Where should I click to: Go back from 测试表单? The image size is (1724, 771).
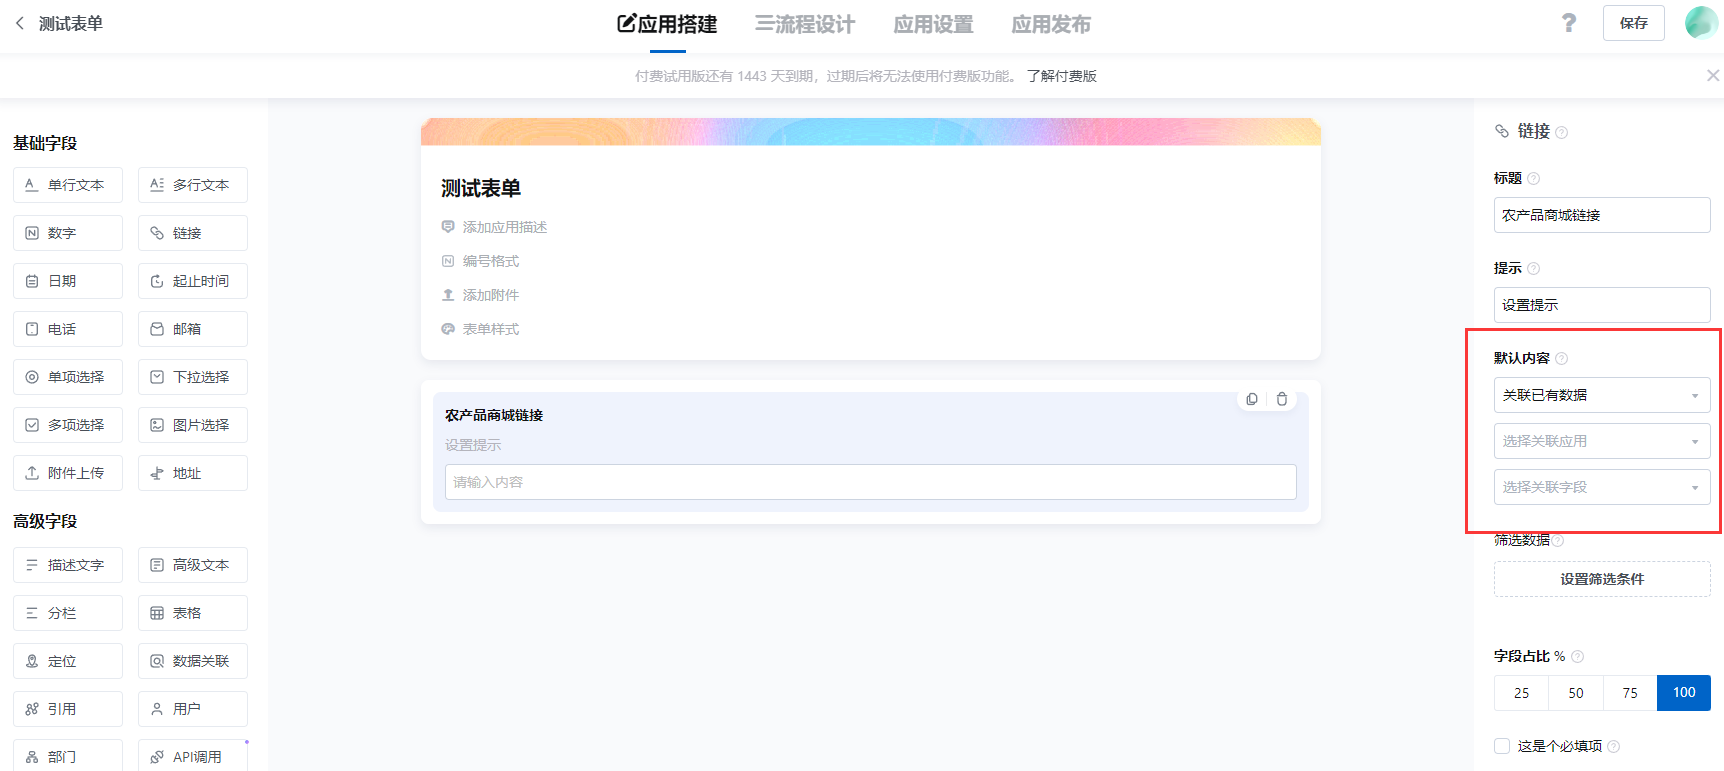coord(20,23)
